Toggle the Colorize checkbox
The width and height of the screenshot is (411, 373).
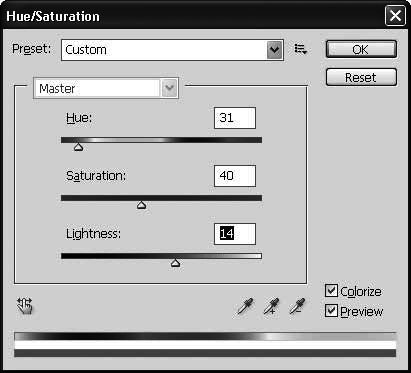(x=331, y=291)
